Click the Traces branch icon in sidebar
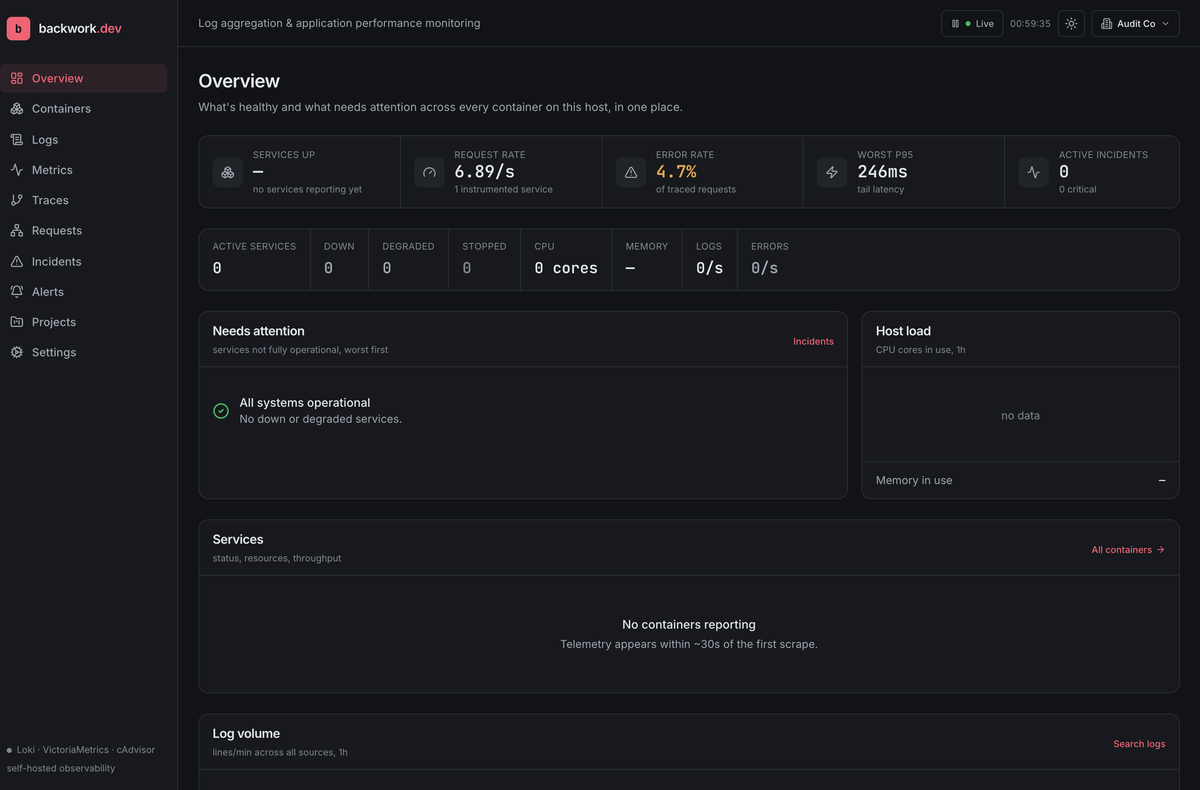1200x790 pixels. click(17, 200)
